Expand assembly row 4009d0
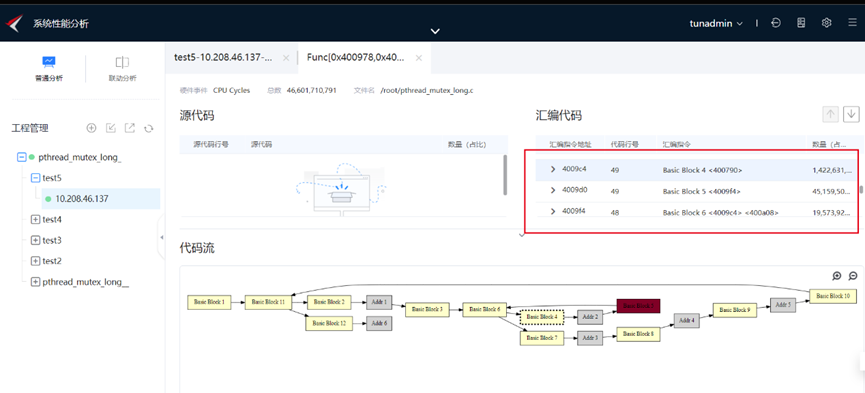 click(553, 190)
